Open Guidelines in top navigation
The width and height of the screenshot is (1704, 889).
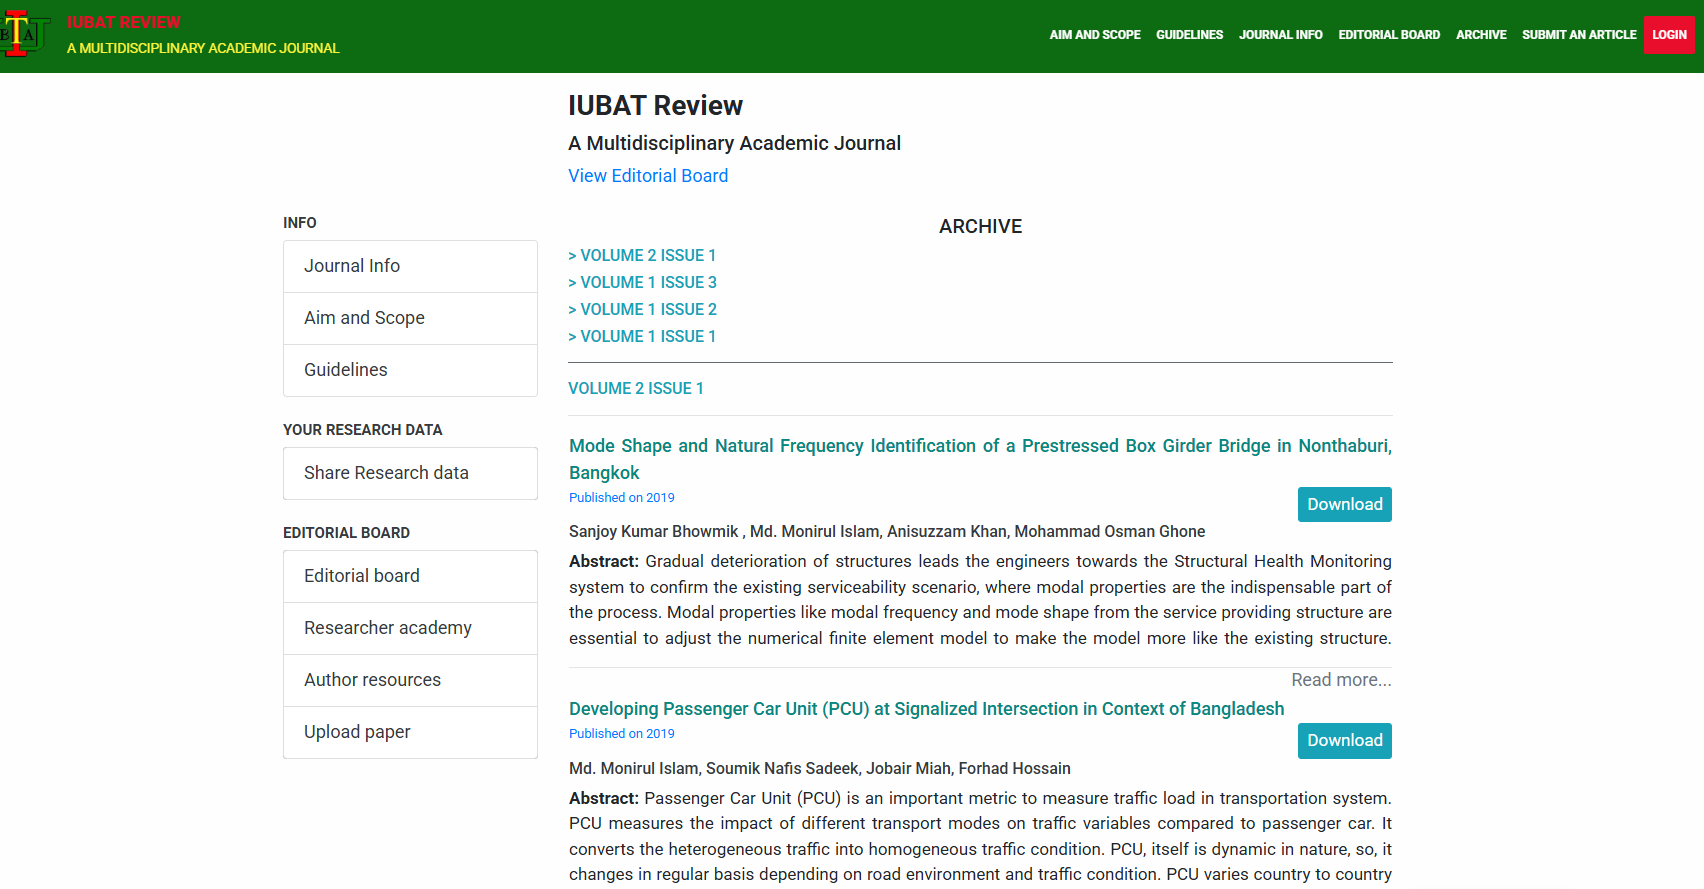click(1189, 35)
